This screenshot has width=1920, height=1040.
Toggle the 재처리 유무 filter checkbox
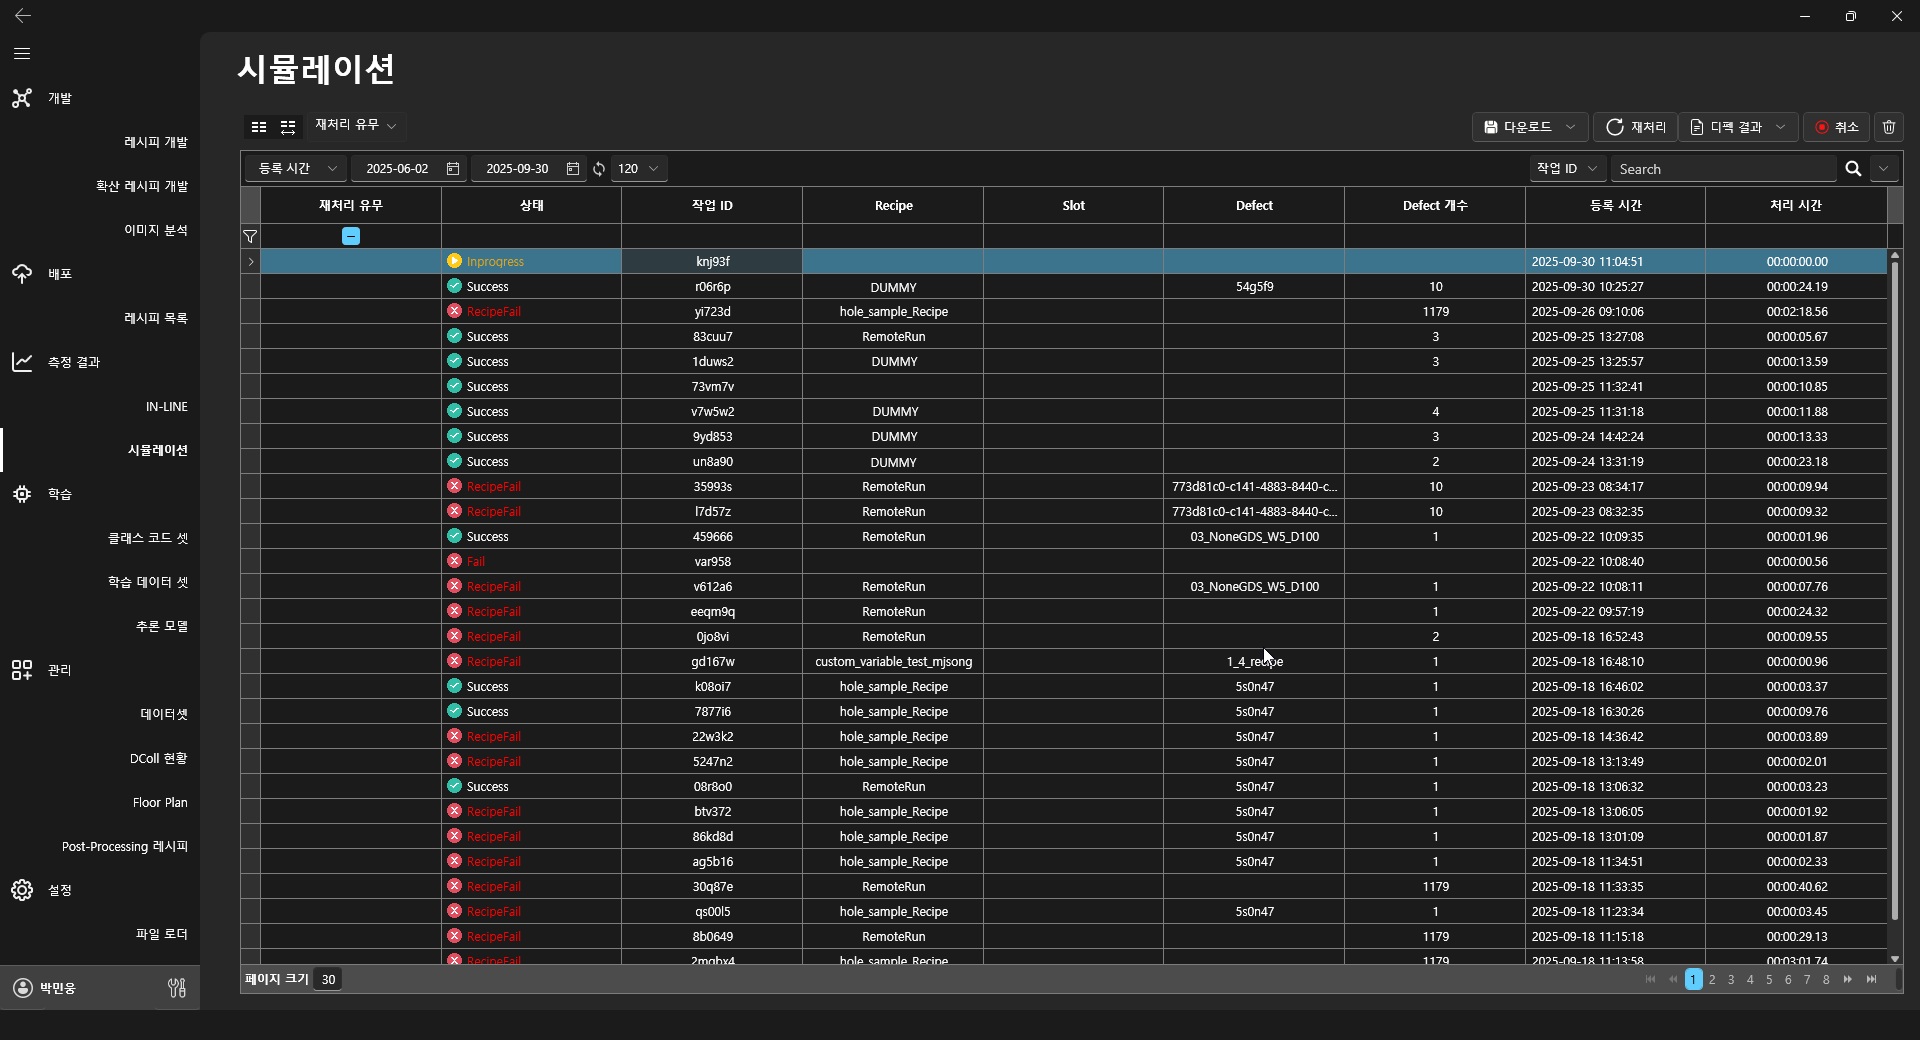click(351, 236)
